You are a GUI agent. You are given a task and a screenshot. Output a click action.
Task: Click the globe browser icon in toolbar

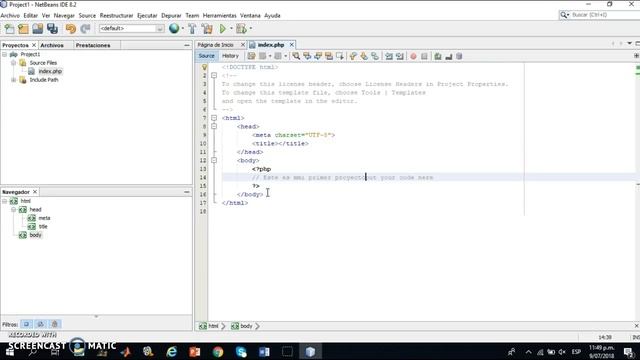tap(174, 29)
